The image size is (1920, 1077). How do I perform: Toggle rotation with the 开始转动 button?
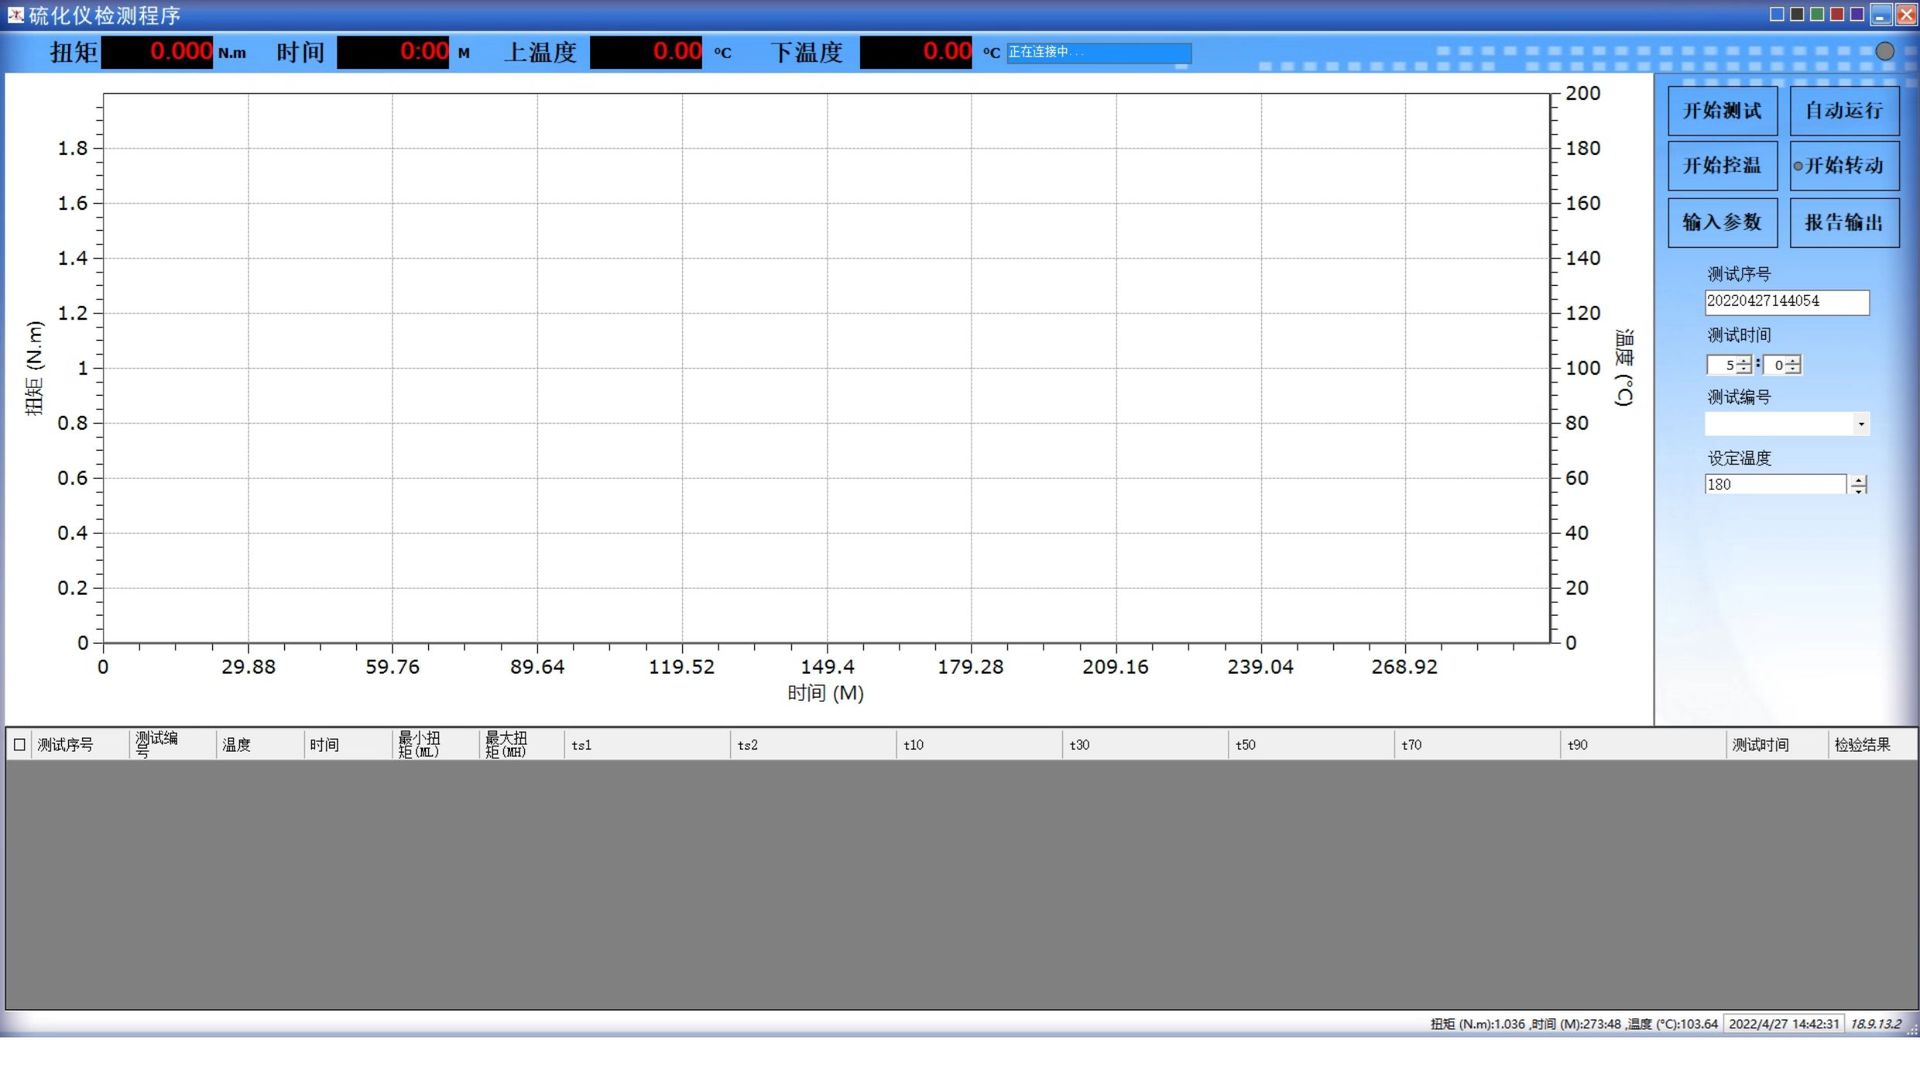tap(1844, 166)
